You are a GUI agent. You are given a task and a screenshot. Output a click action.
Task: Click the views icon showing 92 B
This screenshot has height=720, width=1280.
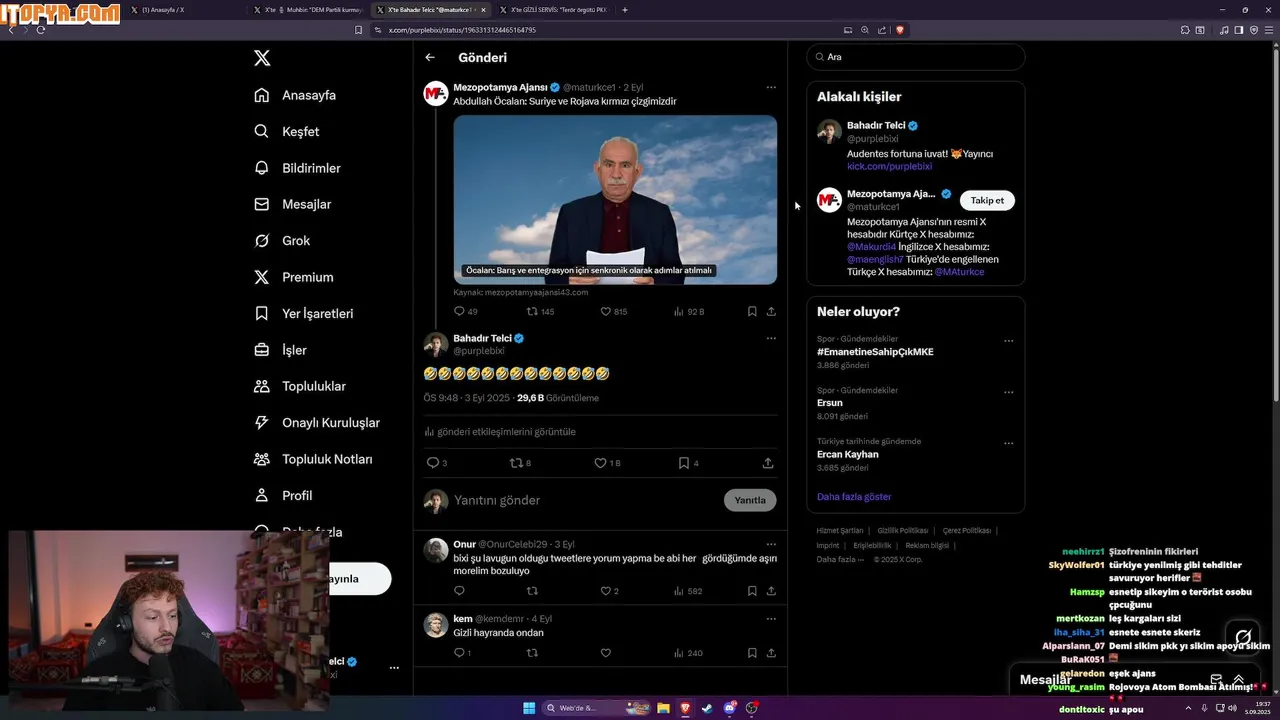tap(678, 311)
